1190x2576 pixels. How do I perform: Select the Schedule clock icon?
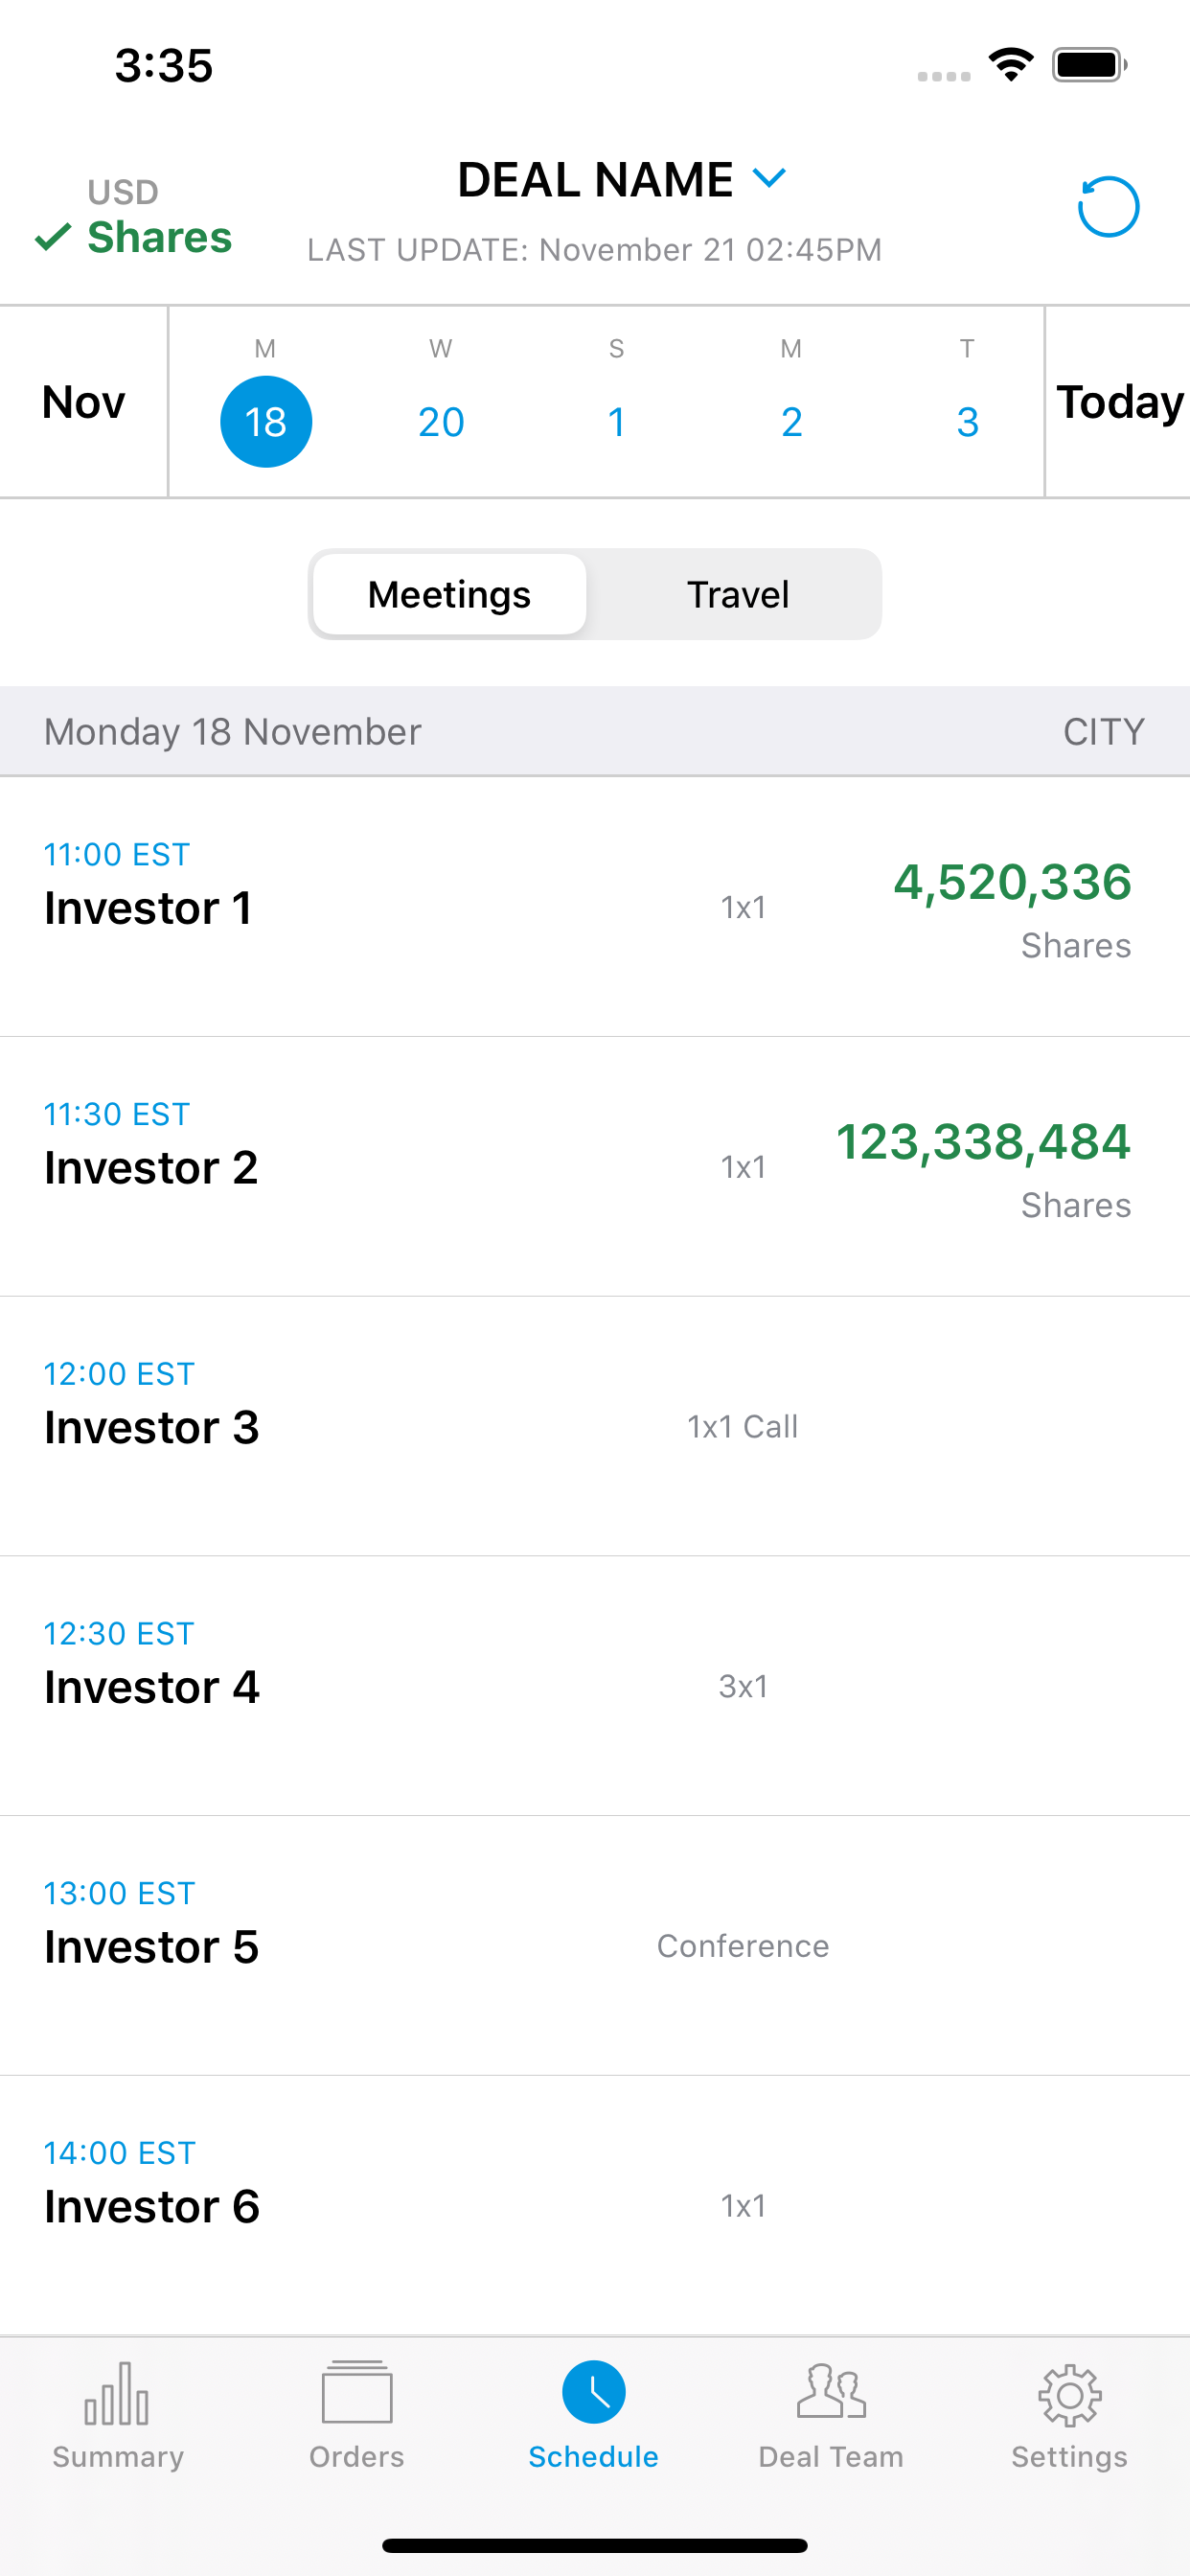594,2392
